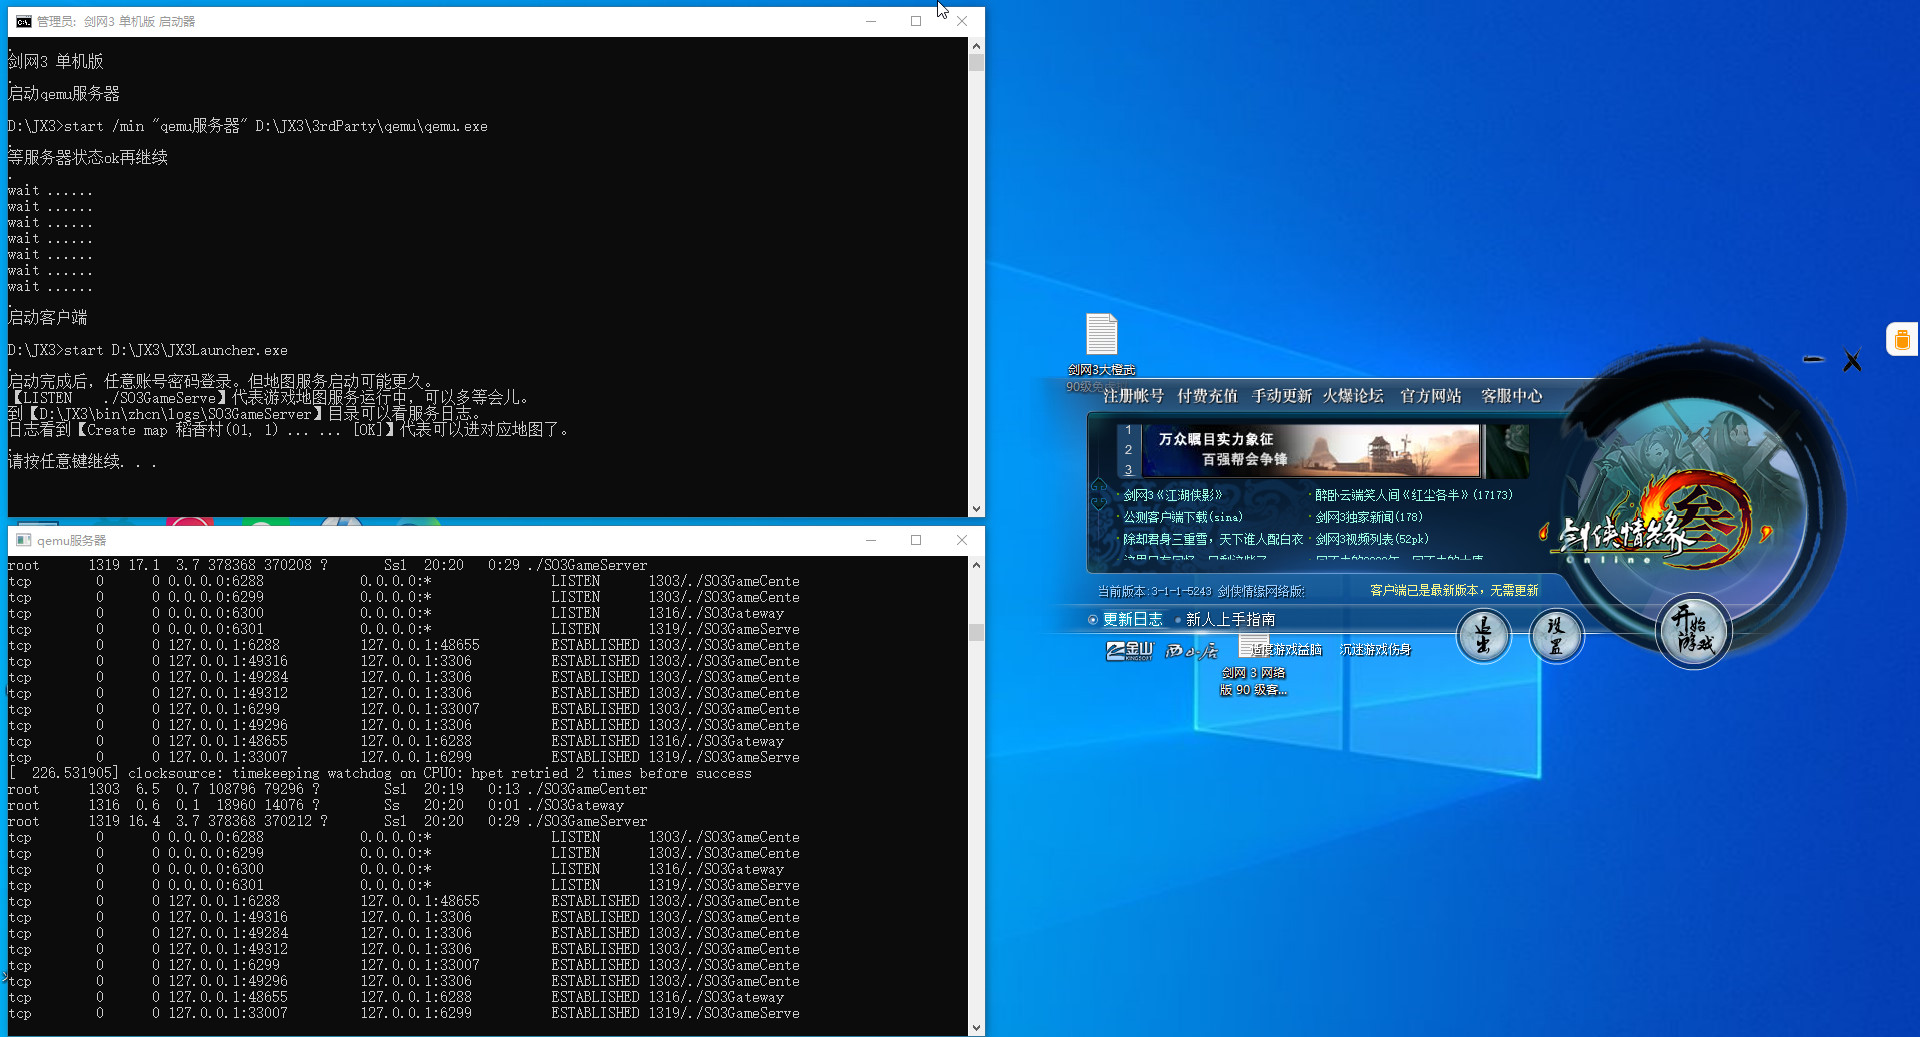Click the Kingsoft 金山 logo
The width and height of the screenshot is (1920, 1037).
tap(1129, 651)
